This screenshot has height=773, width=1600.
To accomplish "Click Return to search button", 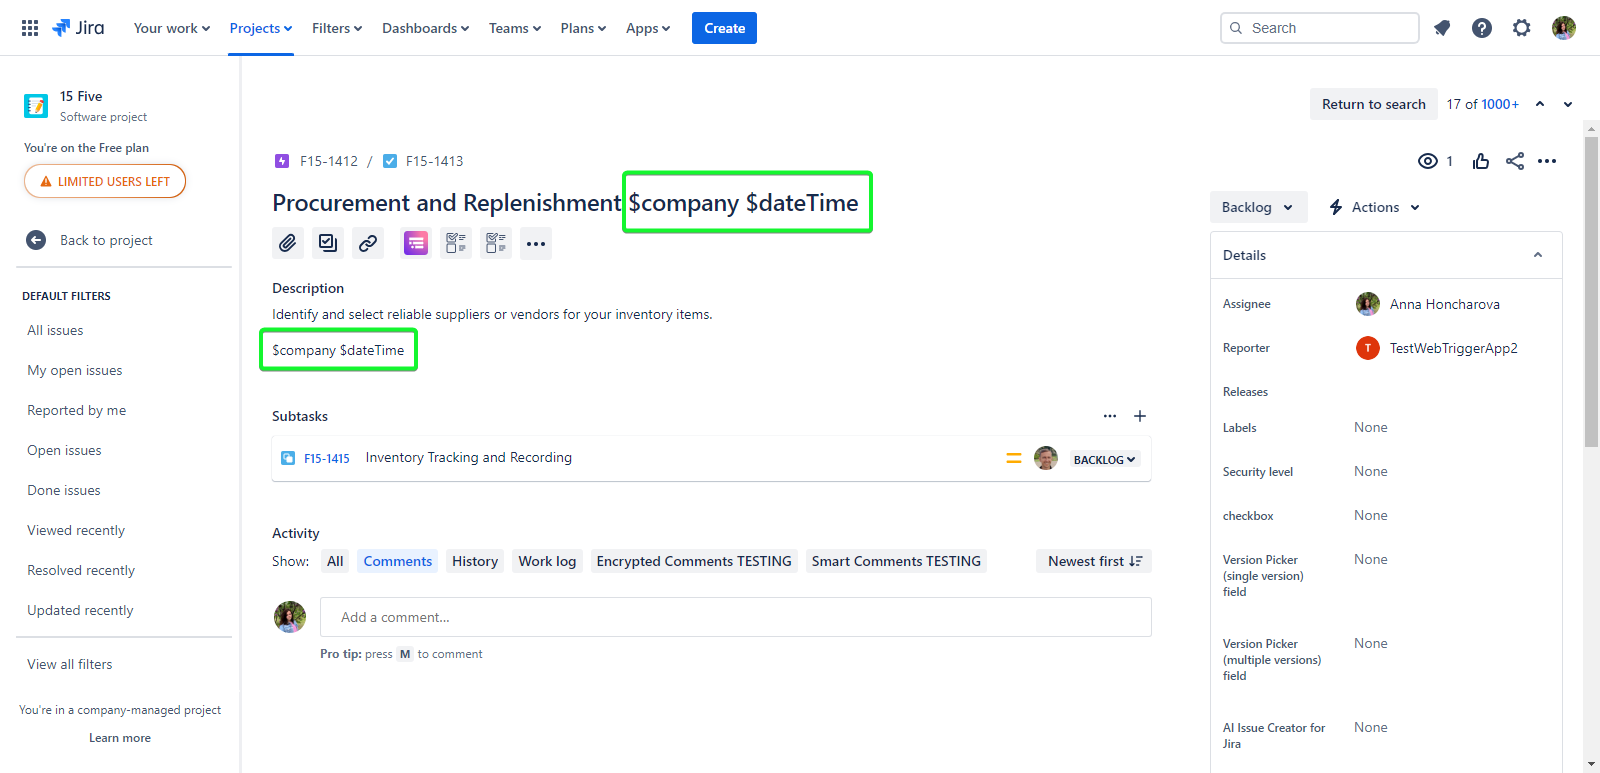I will click(1373, 104).
